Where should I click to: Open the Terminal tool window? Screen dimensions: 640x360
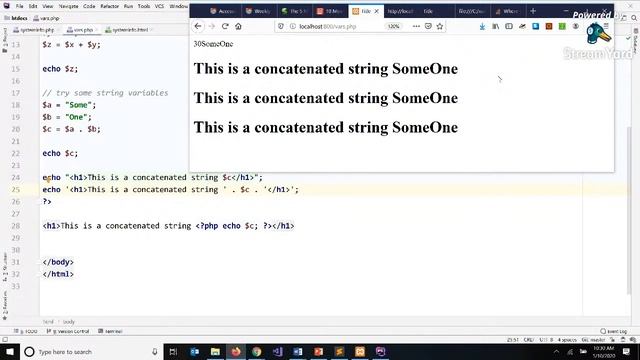point(111,331)
